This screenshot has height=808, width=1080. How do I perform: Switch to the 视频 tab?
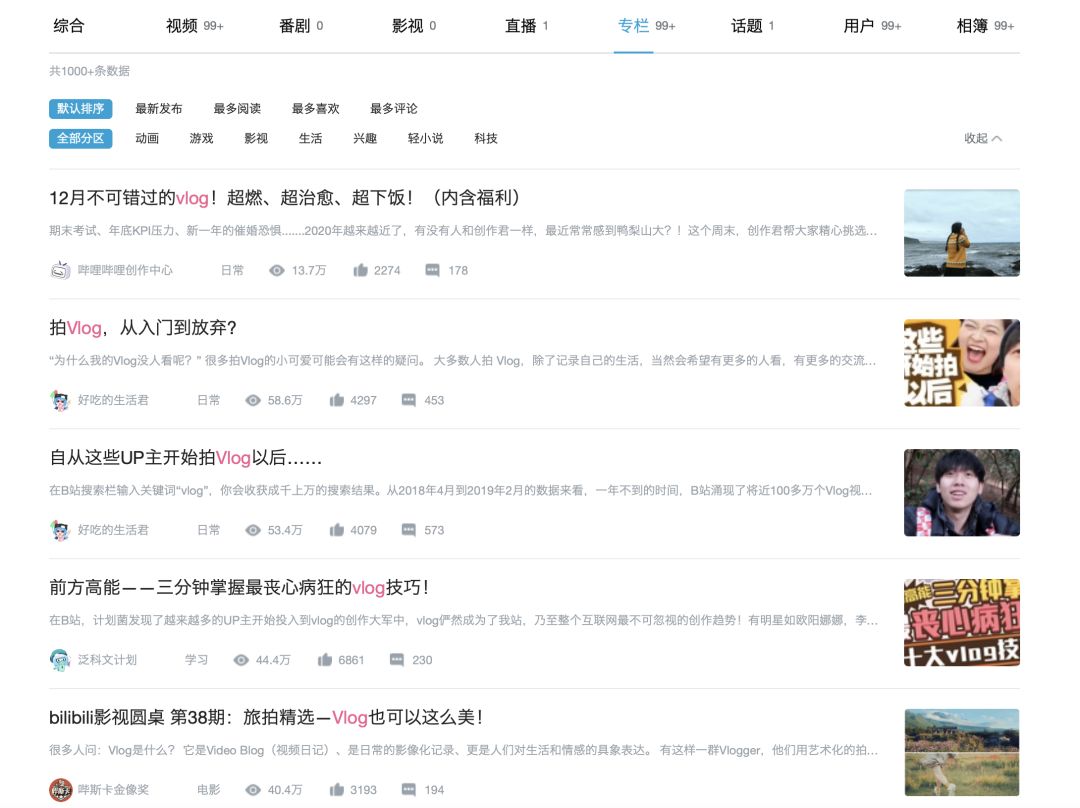(x=194, y=26)
